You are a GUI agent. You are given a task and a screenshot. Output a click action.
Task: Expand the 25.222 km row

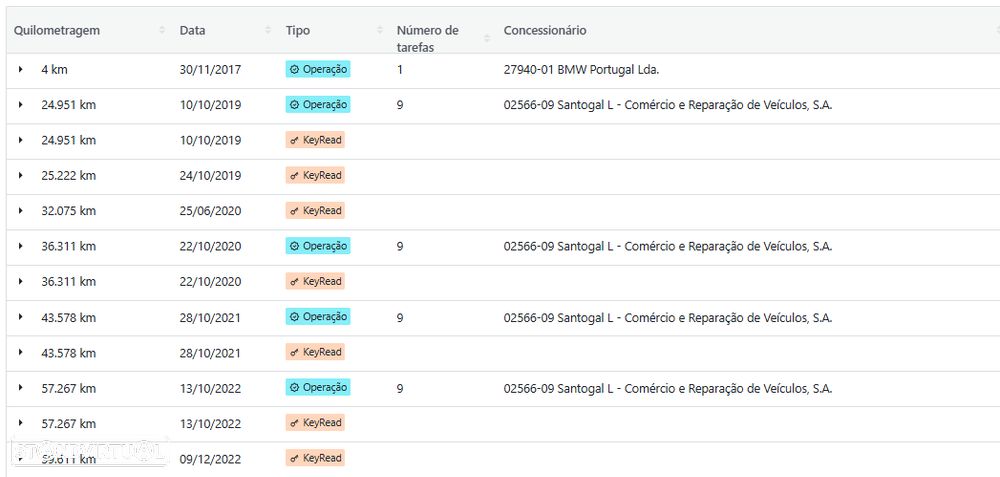click(x=20, y=176)
